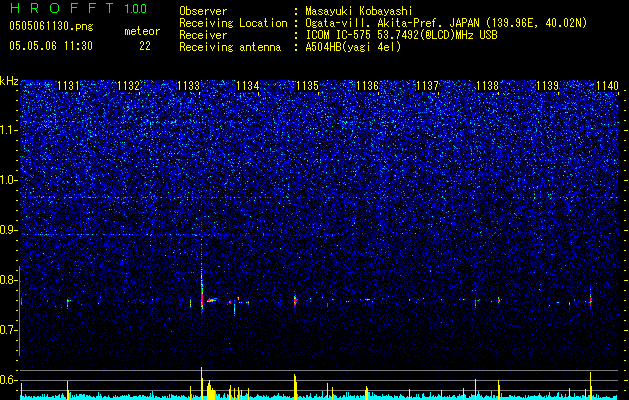Click the "Receiving antenna" label

pos(230,47)
